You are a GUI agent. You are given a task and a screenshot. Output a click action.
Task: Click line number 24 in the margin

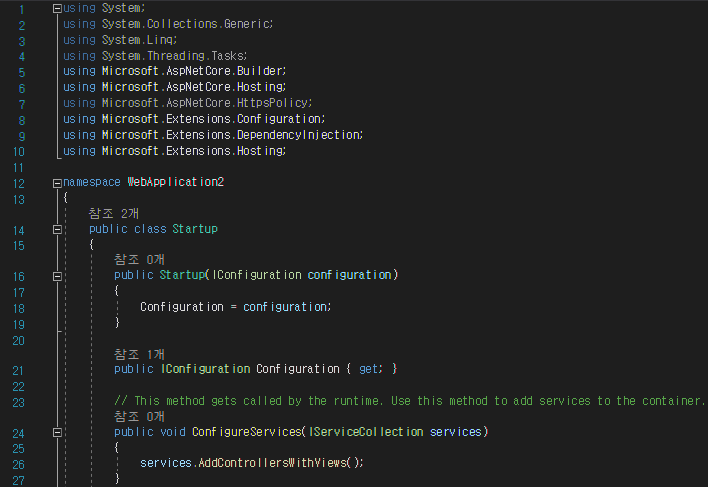pyautogui.click(x=19, y=433)
